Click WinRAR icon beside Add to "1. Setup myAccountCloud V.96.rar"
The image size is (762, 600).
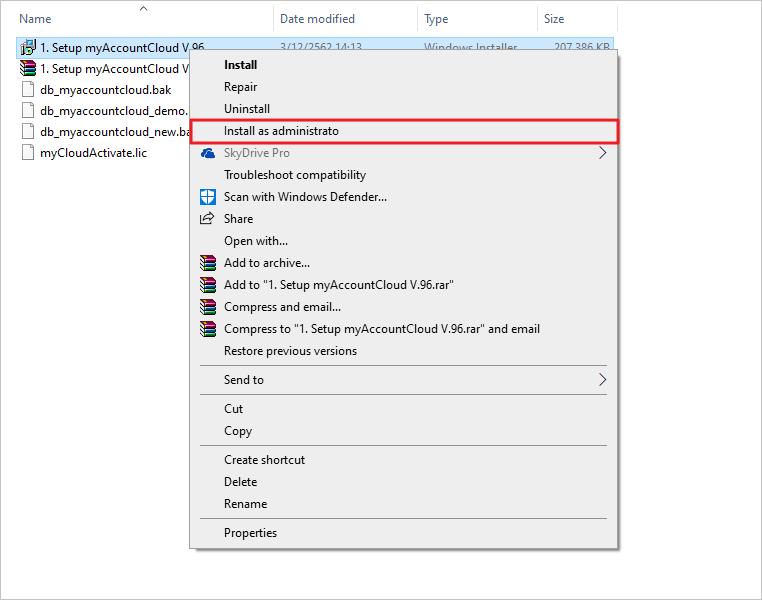208,285
